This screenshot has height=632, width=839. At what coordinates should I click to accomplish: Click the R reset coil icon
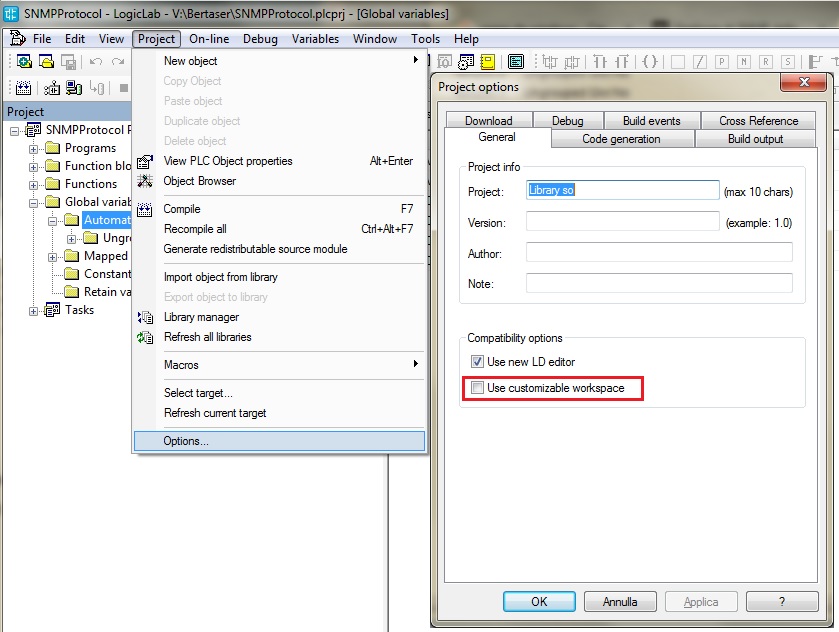[x=766, y=62]
